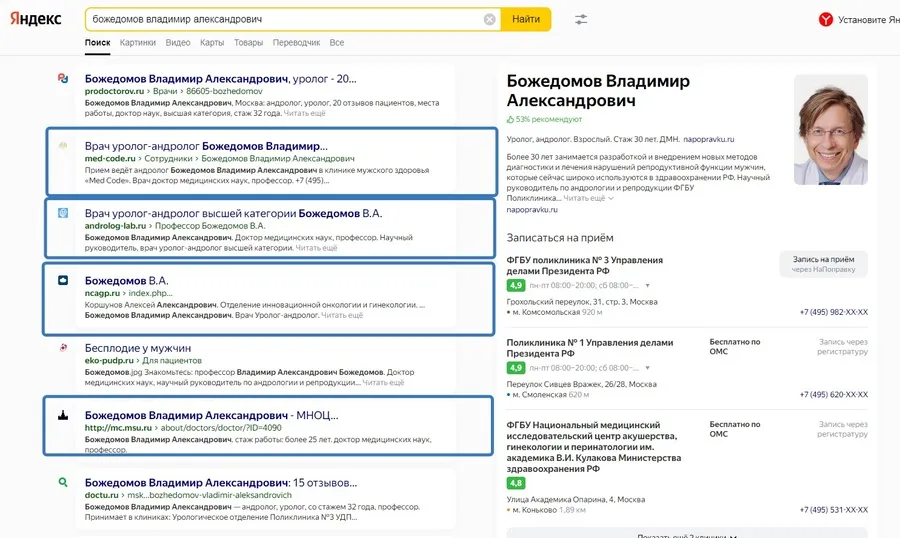Click the 4,9 rating badge for Поликлиника № 3

coord(515,285)
